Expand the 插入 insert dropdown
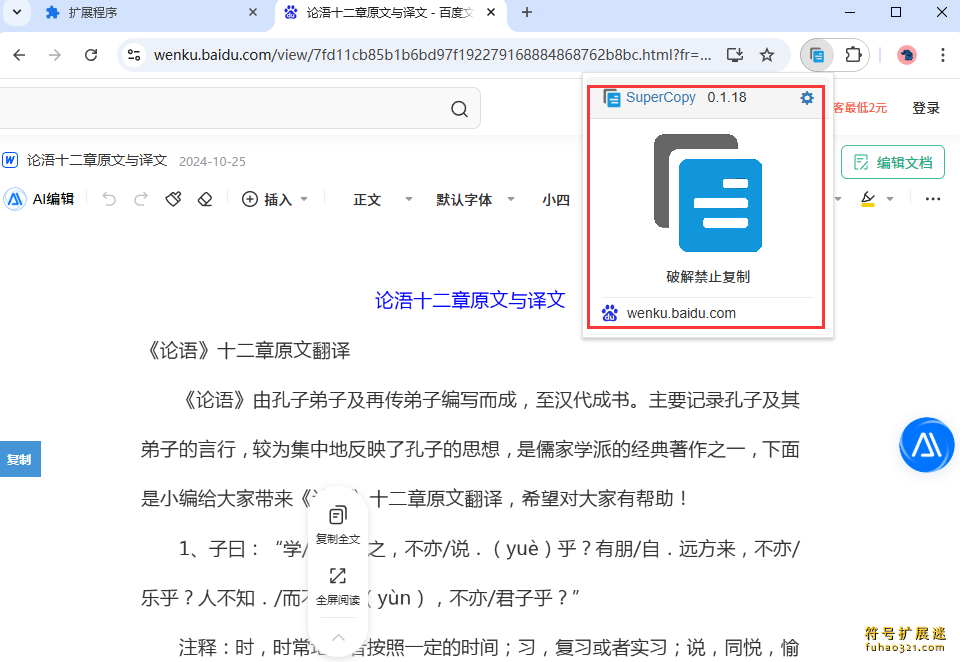This screenshot has height=662, width=960. click(276, 199)
